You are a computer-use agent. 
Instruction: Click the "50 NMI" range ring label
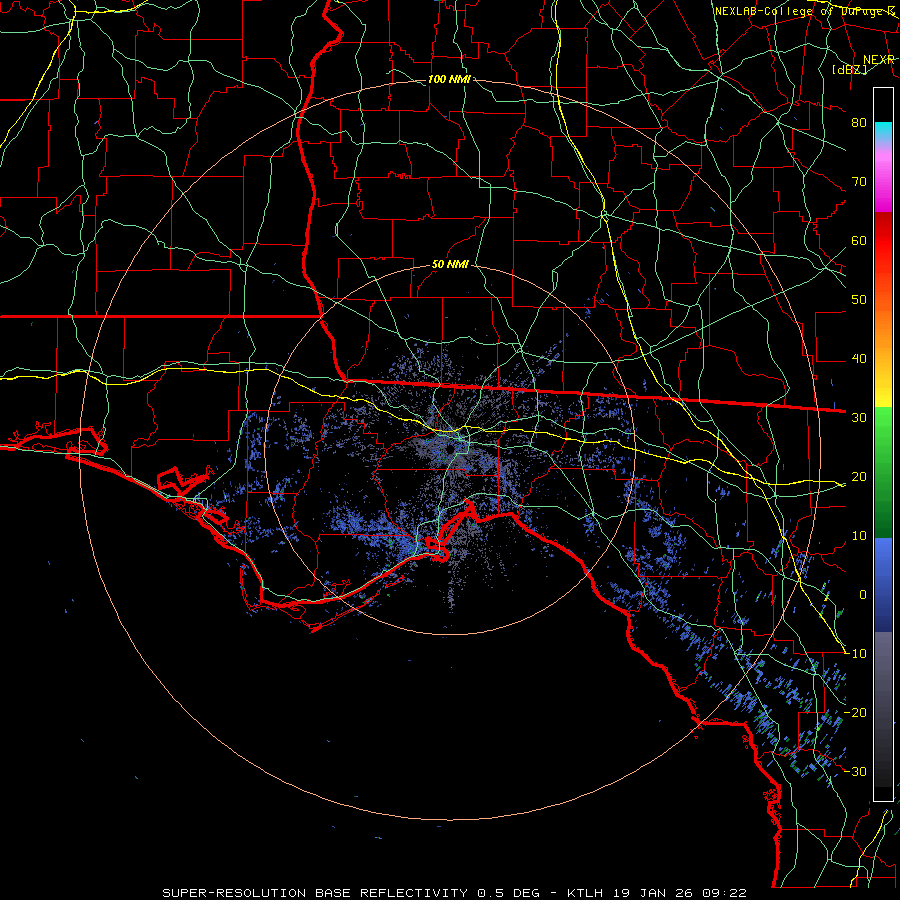450,265
